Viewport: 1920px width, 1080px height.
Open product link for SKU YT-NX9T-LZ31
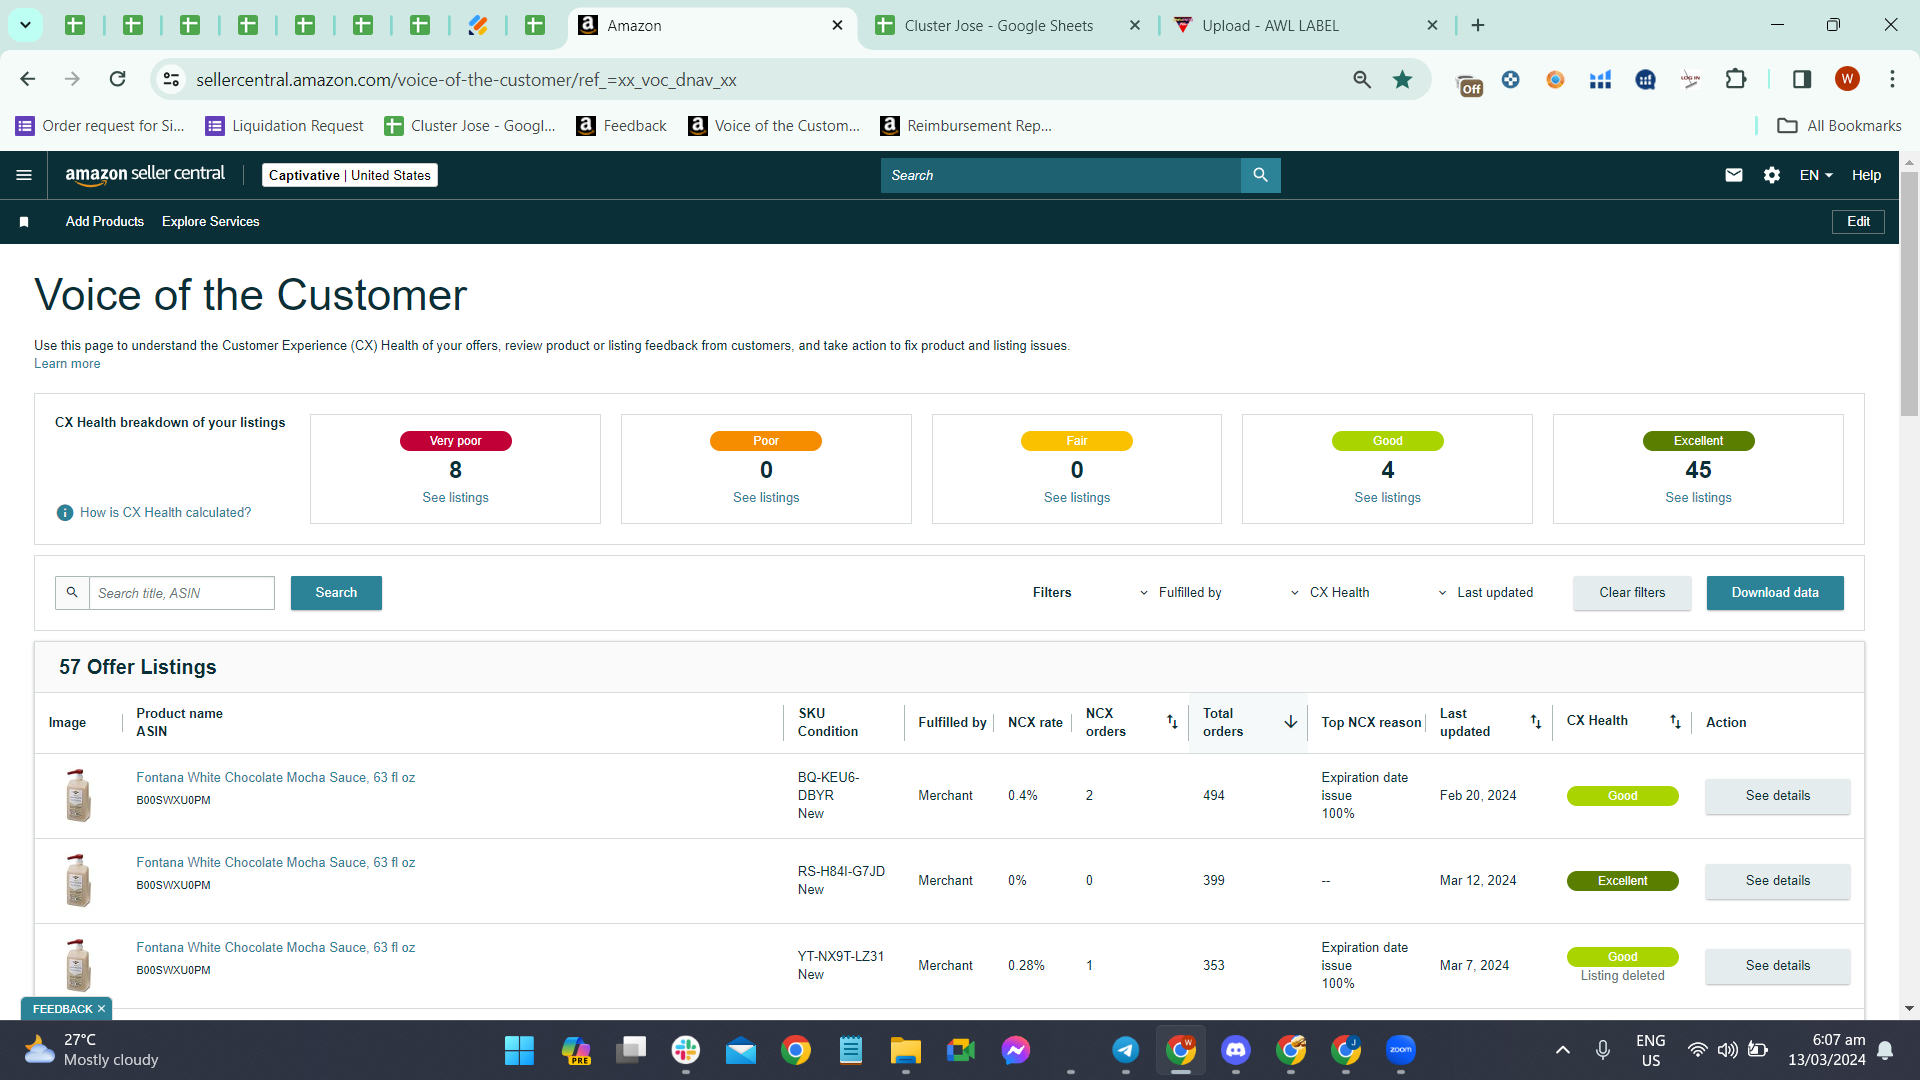point(275,948)
